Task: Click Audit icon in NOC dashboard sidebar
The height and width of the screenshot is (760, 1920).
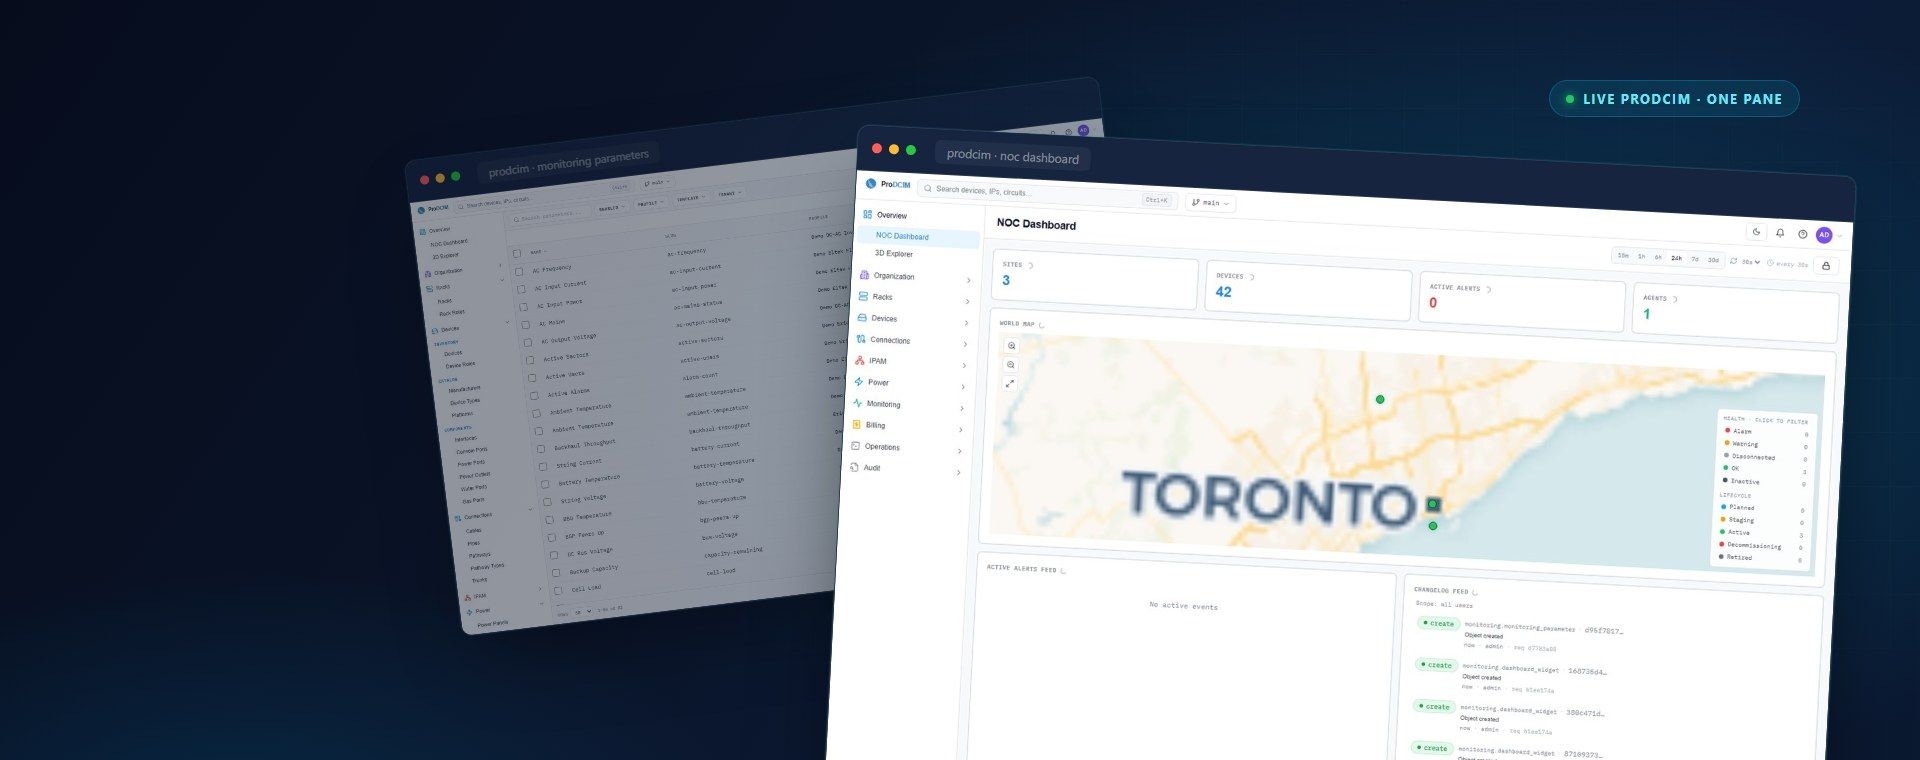Action: (x=854, y=467)
